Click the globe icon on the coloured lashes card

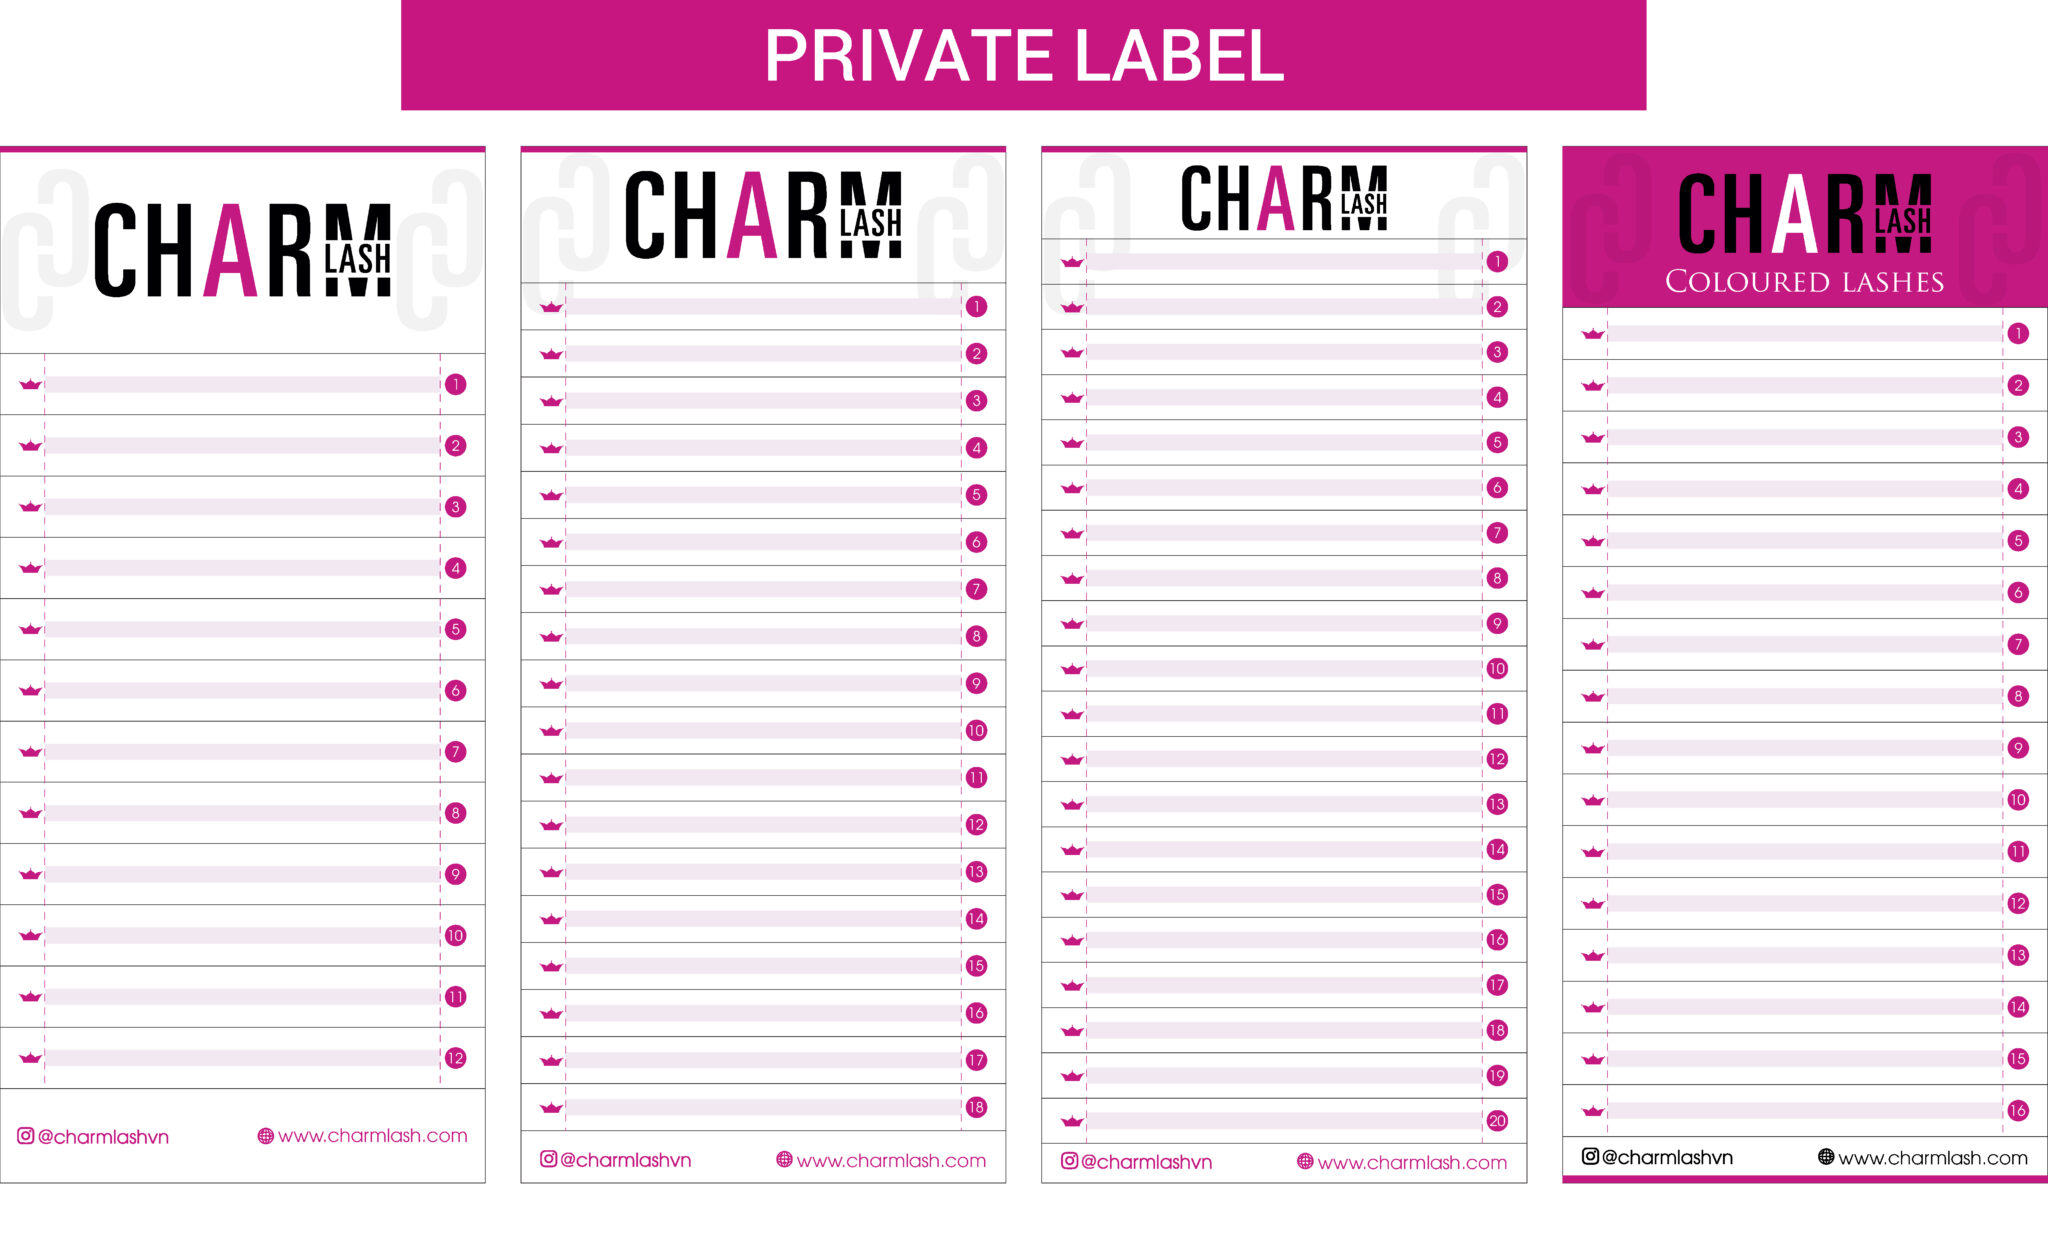tap(1826, 1157)
